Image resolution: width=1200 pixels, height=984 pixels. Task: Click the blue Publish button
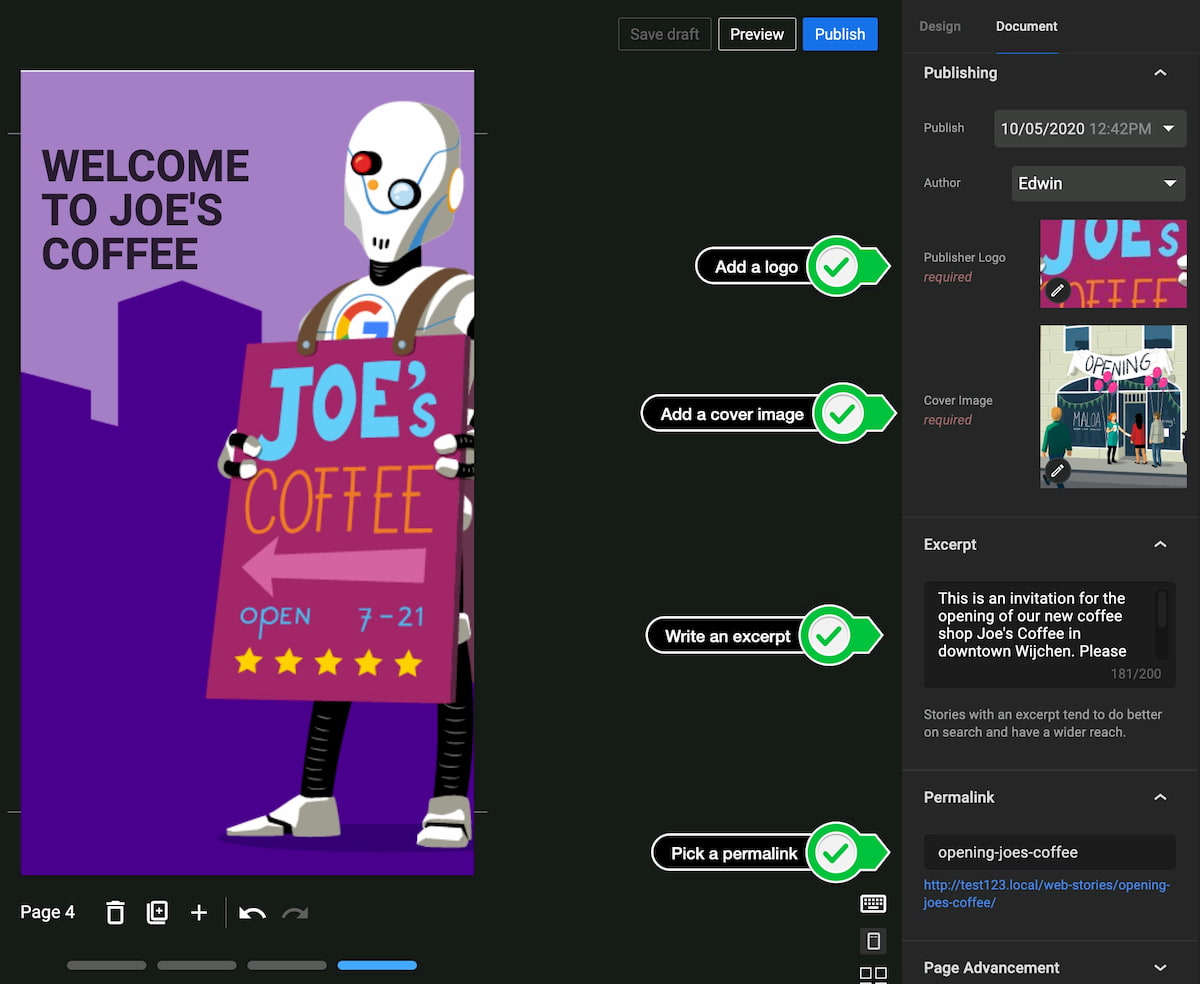[839, 34]
